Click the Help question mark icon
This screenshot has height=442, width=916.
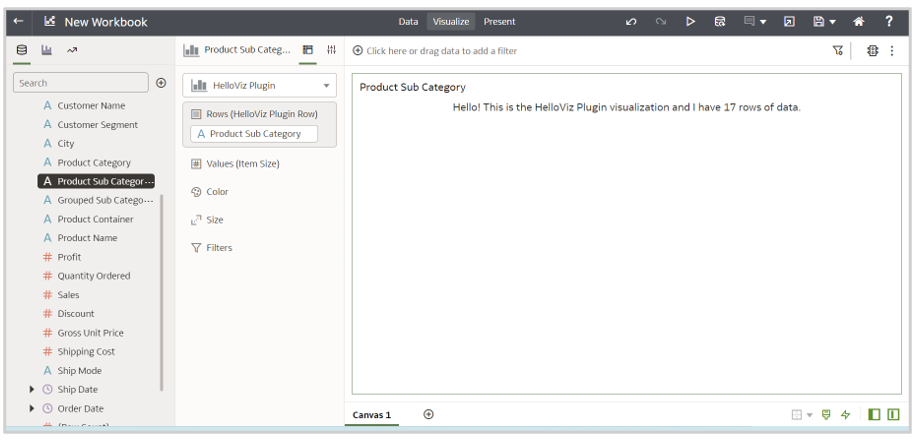pos(889,22)
